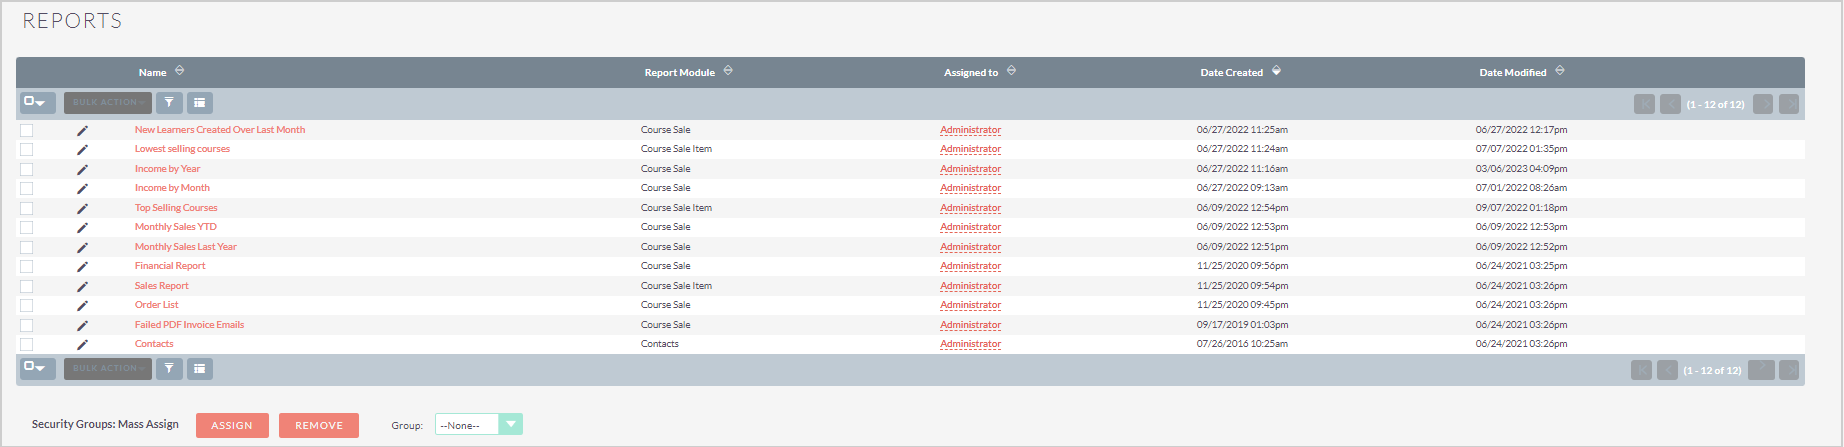Select the Order List row checkbox

point(26,305)
